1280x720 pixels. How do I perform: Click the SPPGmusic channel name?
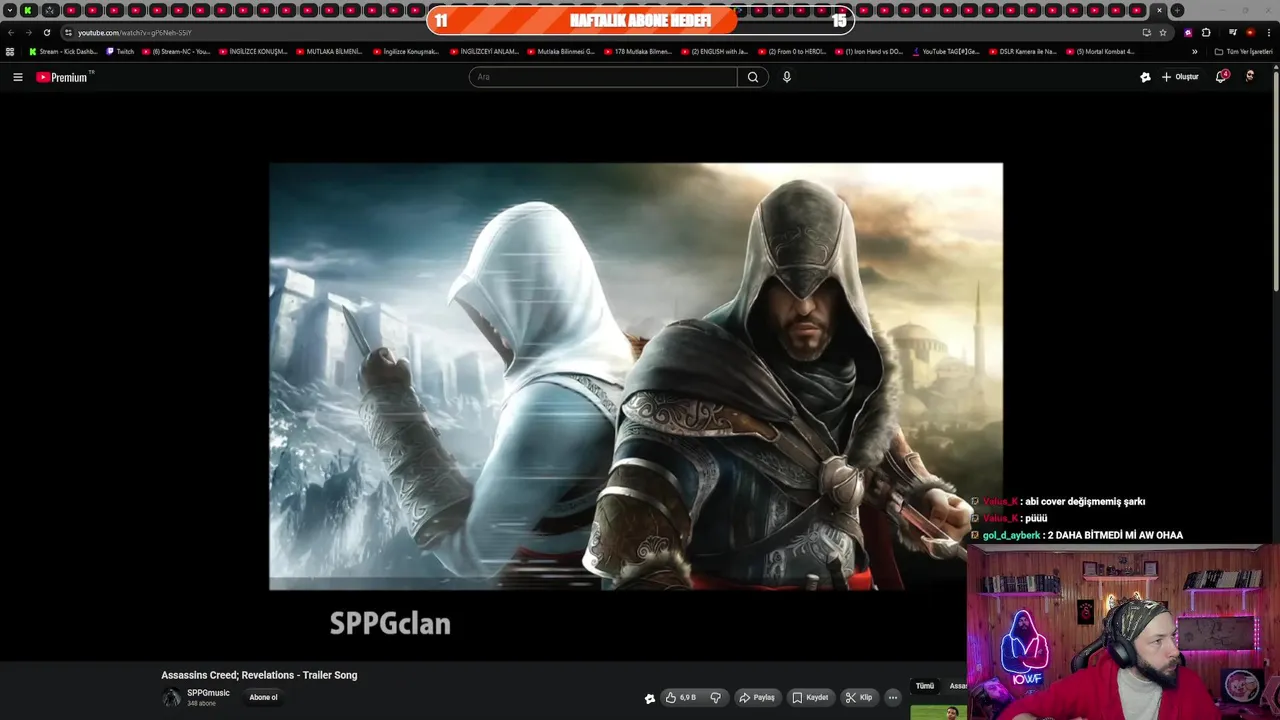coord(208,693)
